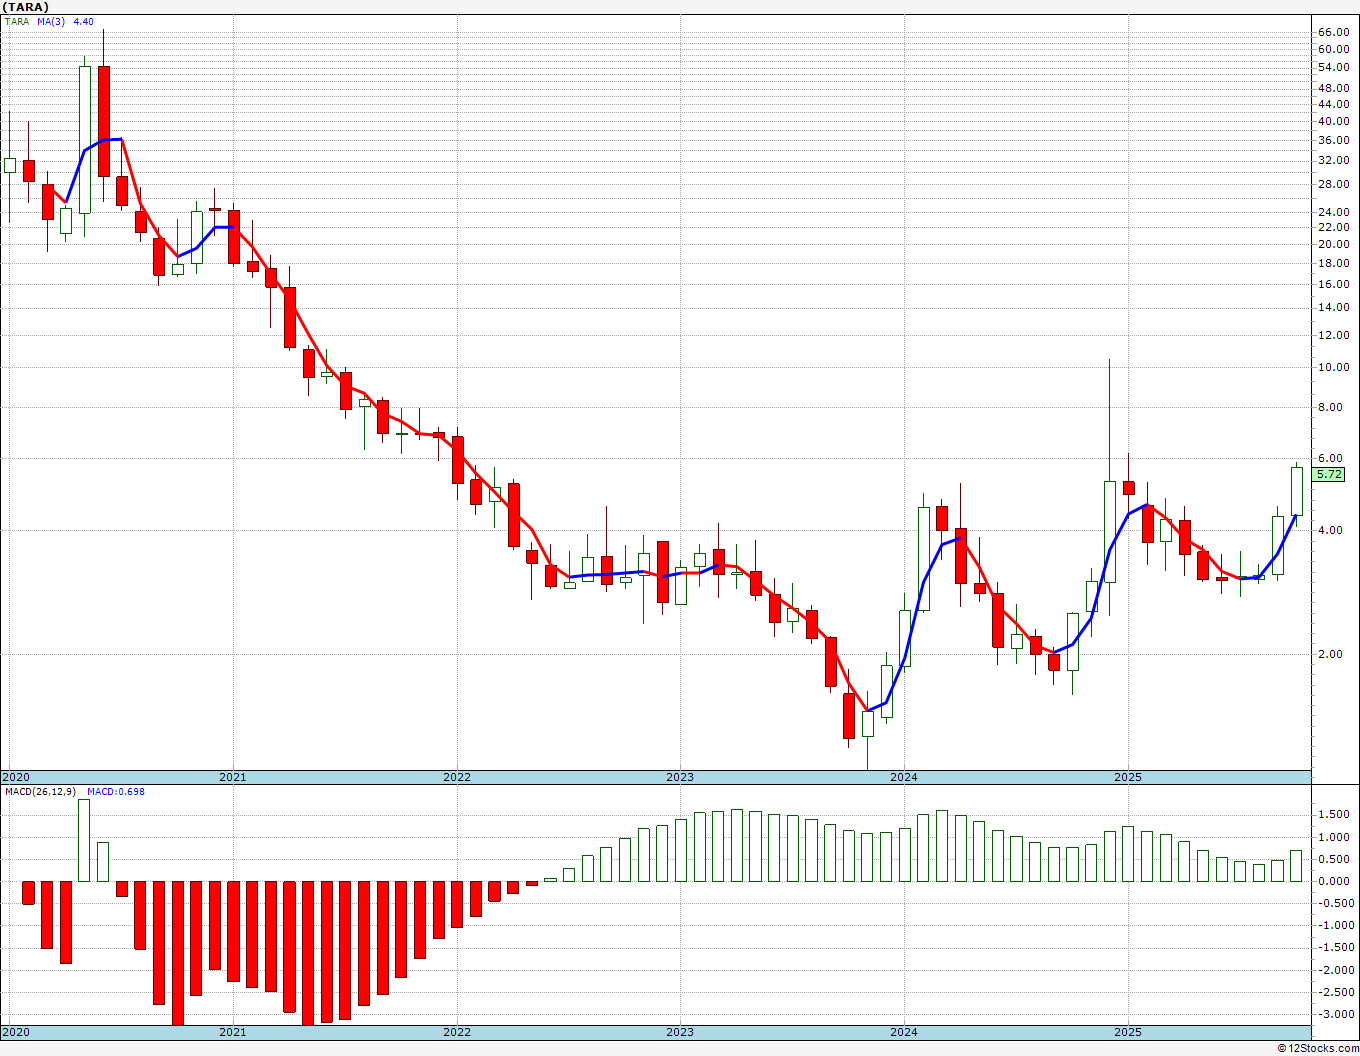Click 54.00 on the price axis
Viewport: 1360px width, 1056px height.
[1334, 68]
